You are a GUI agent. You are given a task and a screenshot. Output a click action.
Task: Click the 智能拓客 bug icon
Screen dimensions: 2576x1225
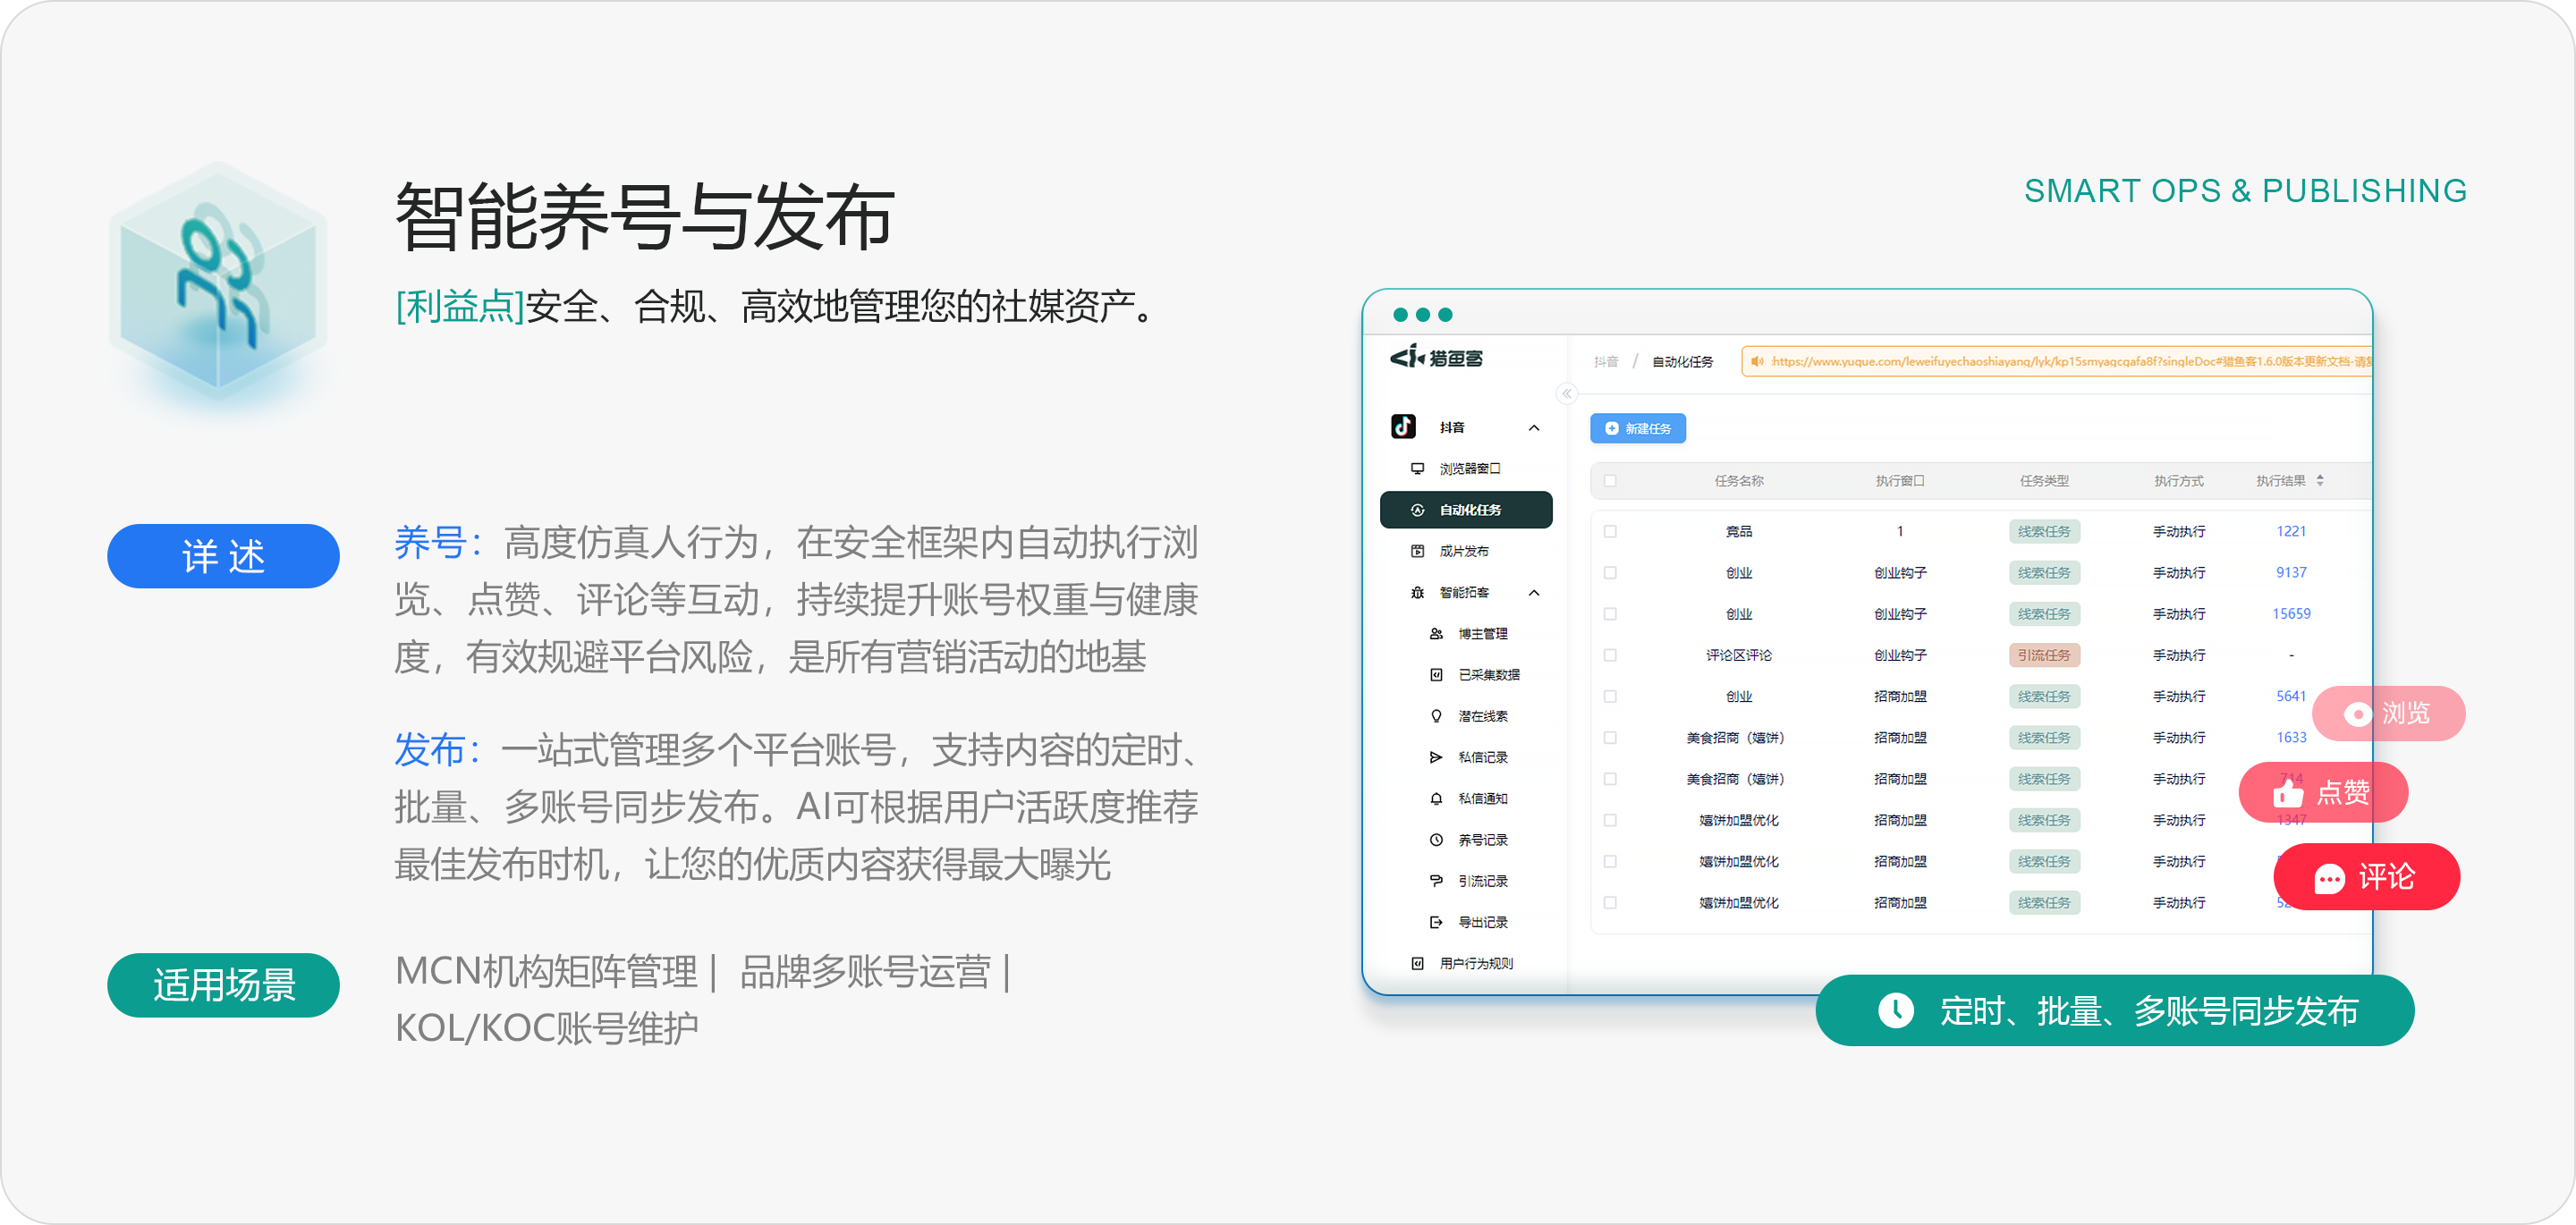click(1417, 593)
